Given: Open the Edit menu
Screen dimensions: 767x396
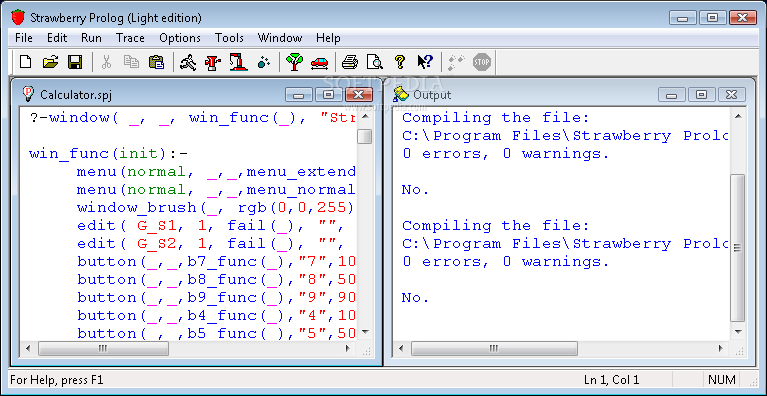Looking at the screenshot, I should [57, 38].
